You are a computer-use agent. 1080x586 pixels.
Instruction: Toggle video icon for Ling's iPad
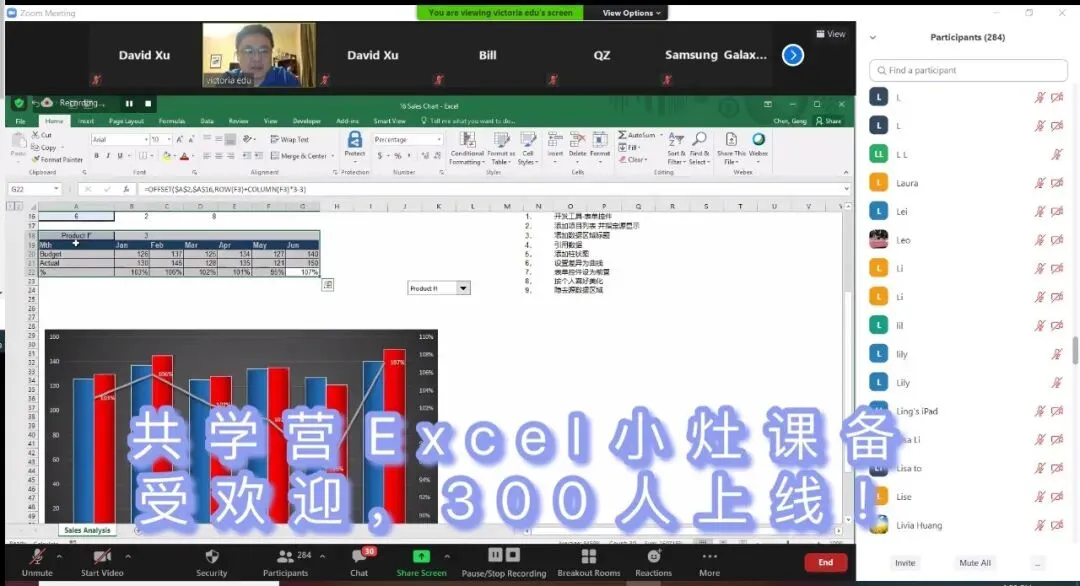point(1057,411)
